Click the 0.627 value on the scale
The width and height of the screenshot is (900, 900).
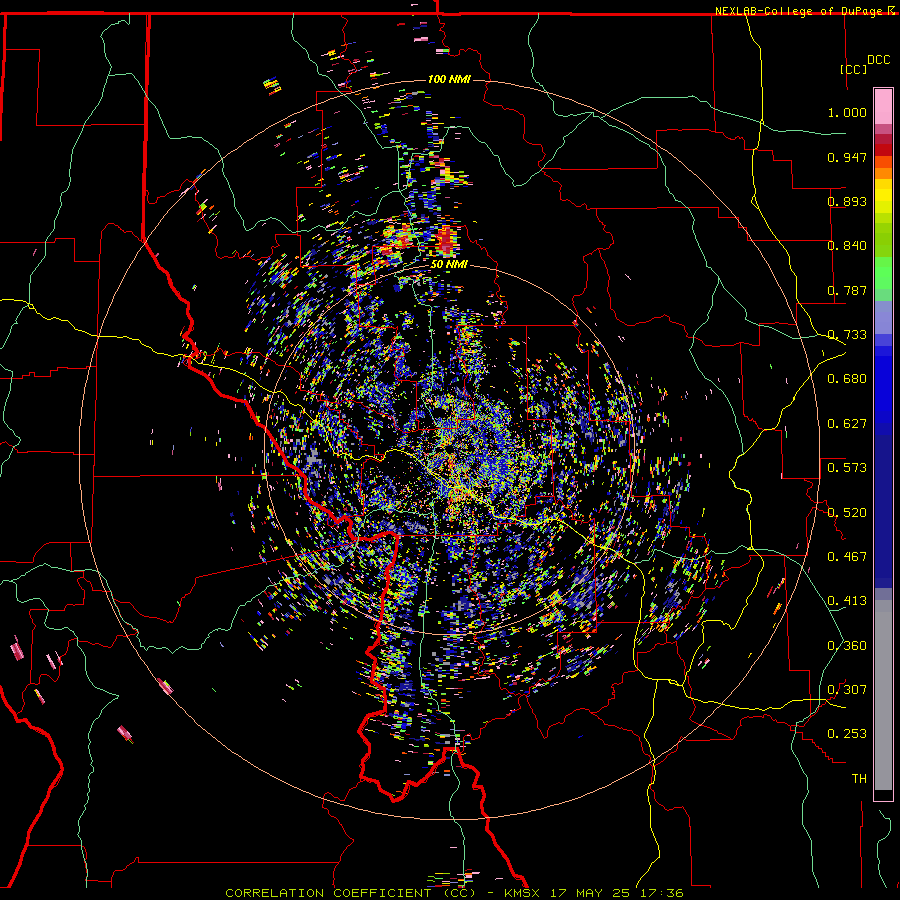pos(847,424)
